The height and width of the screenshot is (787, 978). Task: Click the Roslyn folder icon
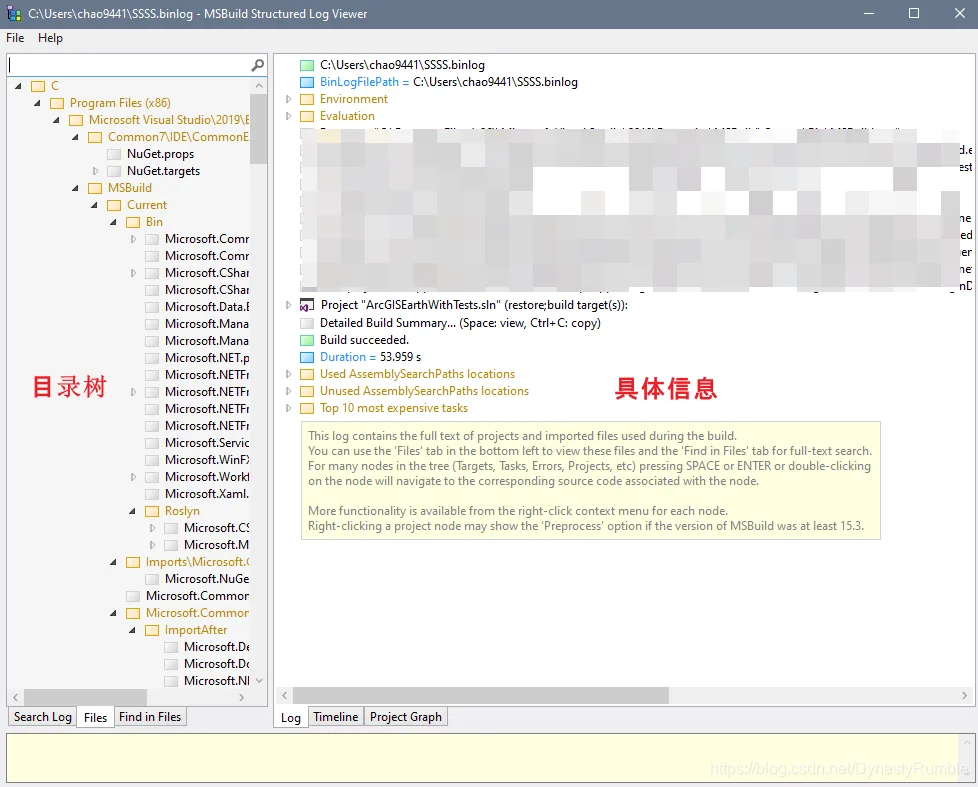152,511
